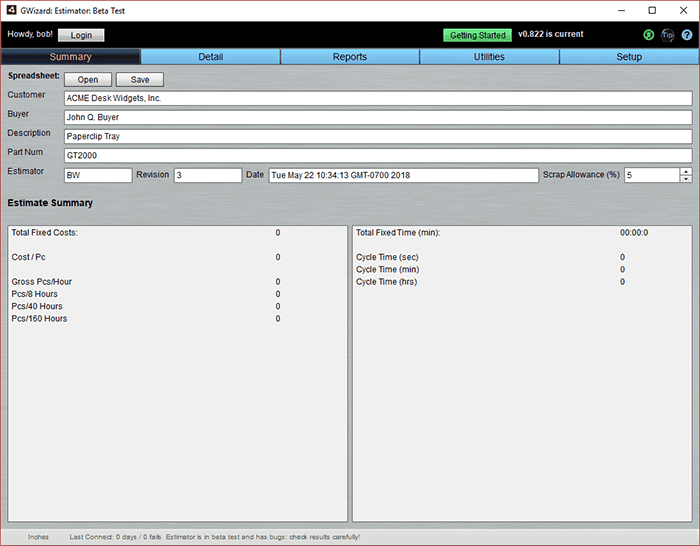Switch to the Detail tab
Screen dimensions: 700x546
(x=211, y=57)
